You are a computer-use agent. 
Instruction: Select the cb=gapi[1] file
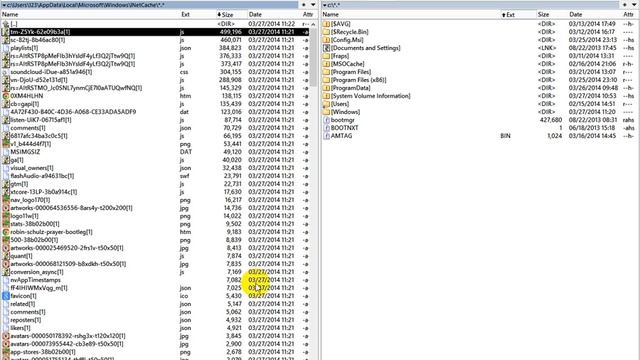(155, 104)
